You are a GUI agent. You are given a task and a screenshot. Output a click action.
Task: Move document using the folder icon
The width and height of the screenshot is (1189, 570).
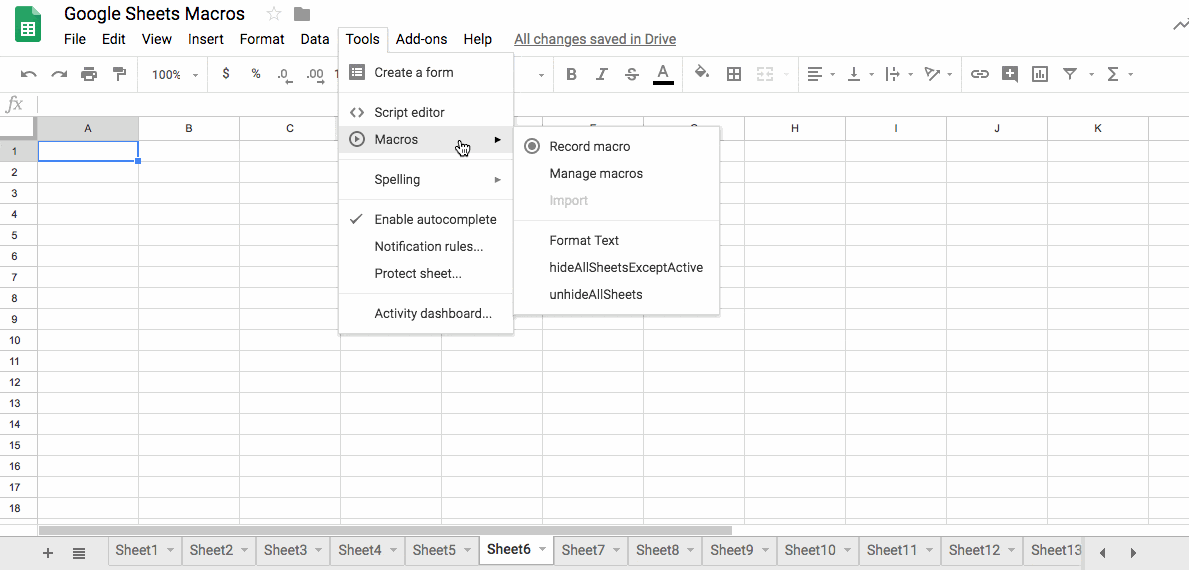click(x=302, y=14)
